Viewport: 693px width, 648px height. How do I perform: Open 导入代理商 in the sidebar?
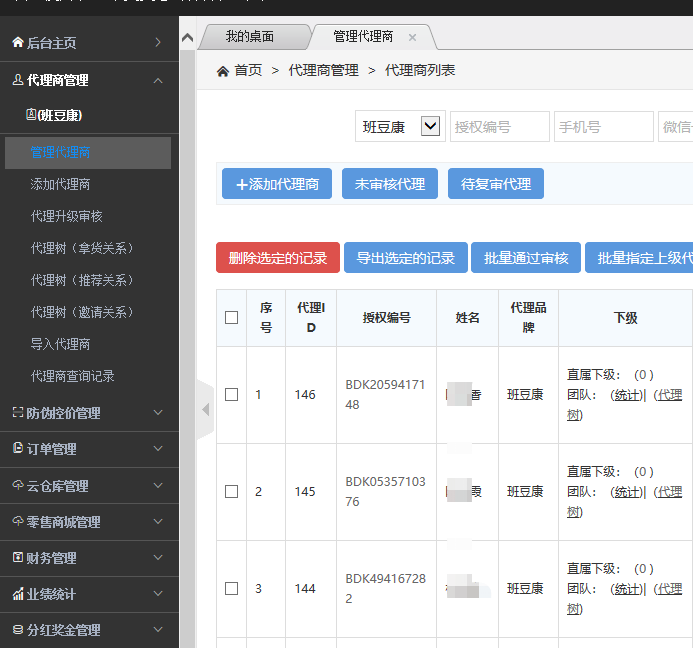[60, 344]
